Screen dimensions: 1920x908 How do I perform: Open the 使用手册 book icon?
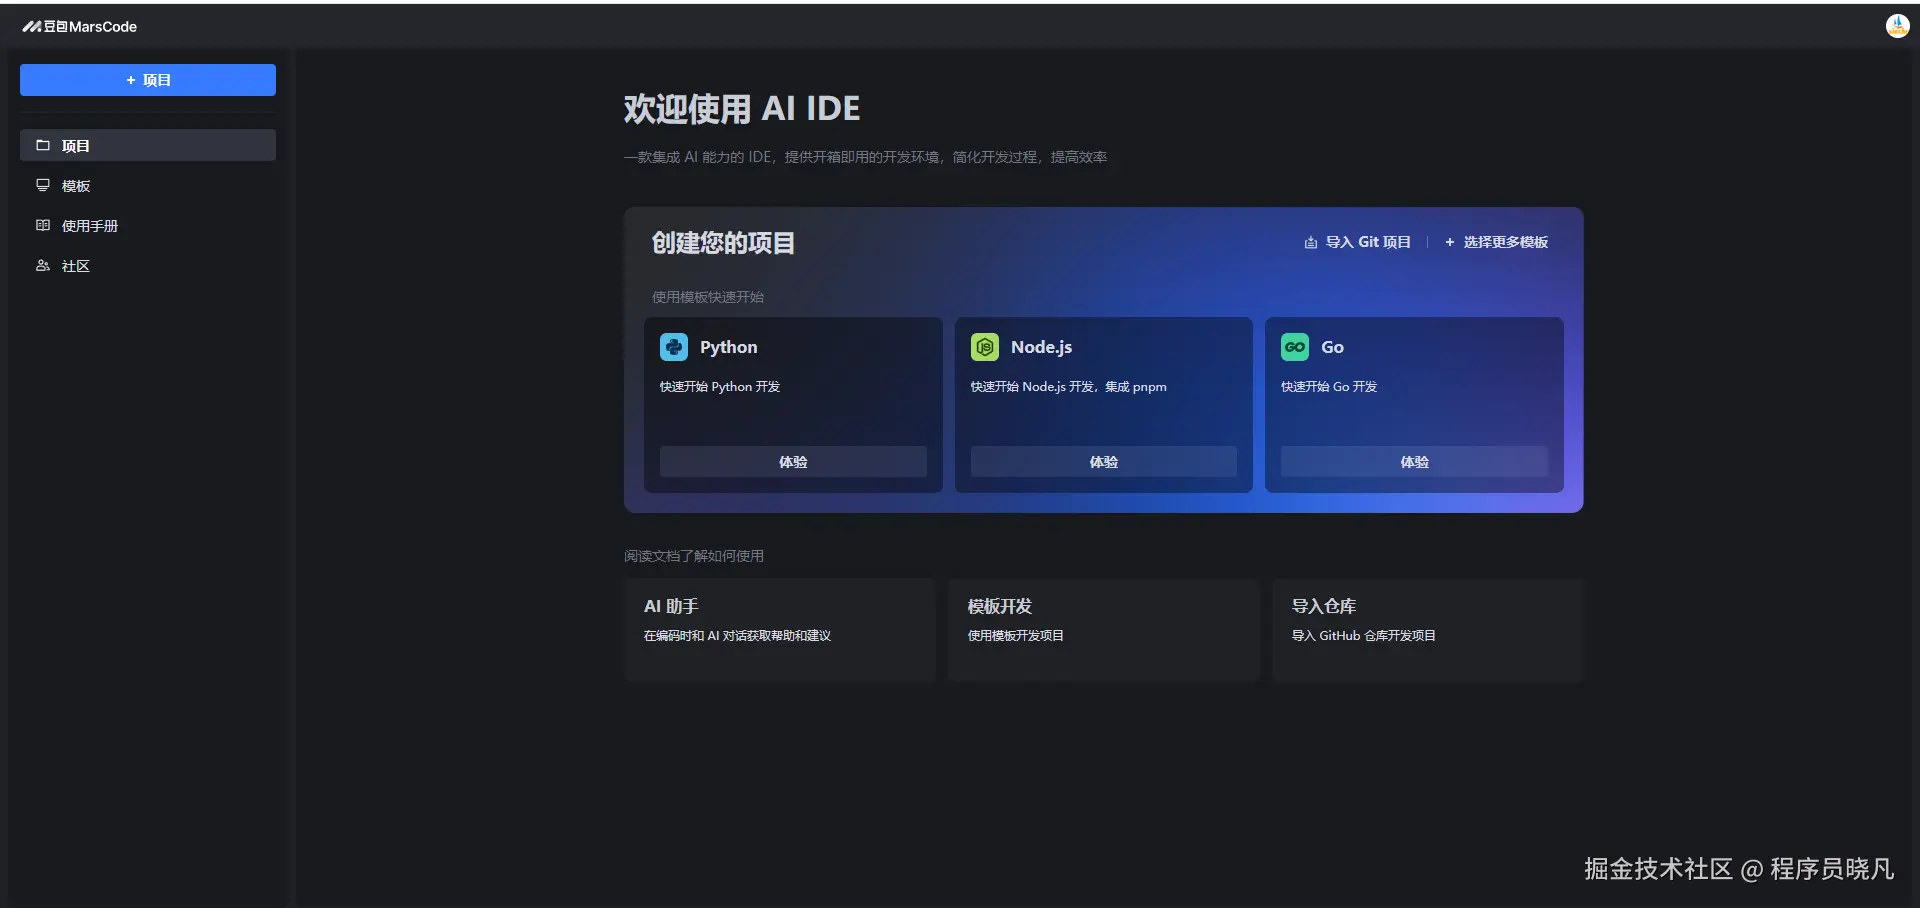point(42,225)
